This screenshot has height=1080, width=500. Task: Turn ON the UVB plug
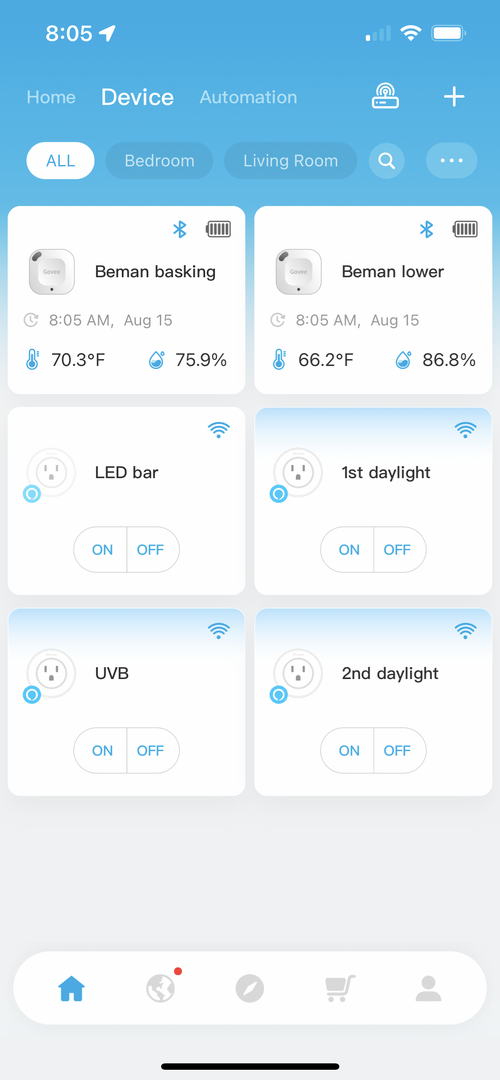[101, 751]
